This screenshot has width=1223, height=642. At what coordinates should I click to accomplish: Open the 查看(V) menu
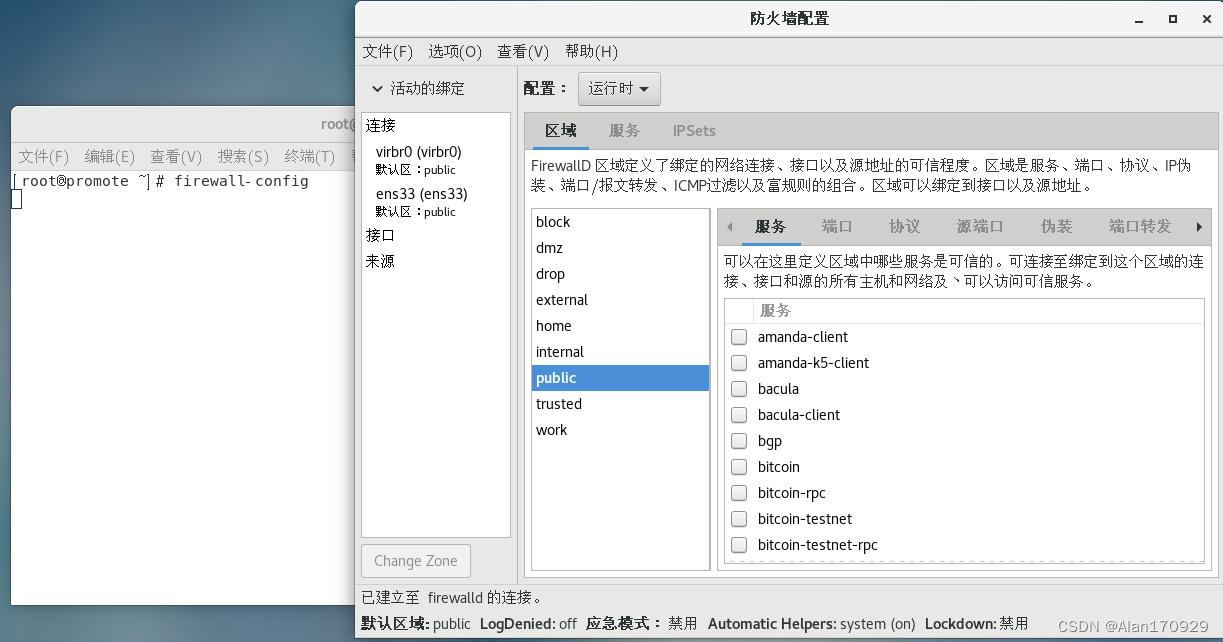point(523,51)
